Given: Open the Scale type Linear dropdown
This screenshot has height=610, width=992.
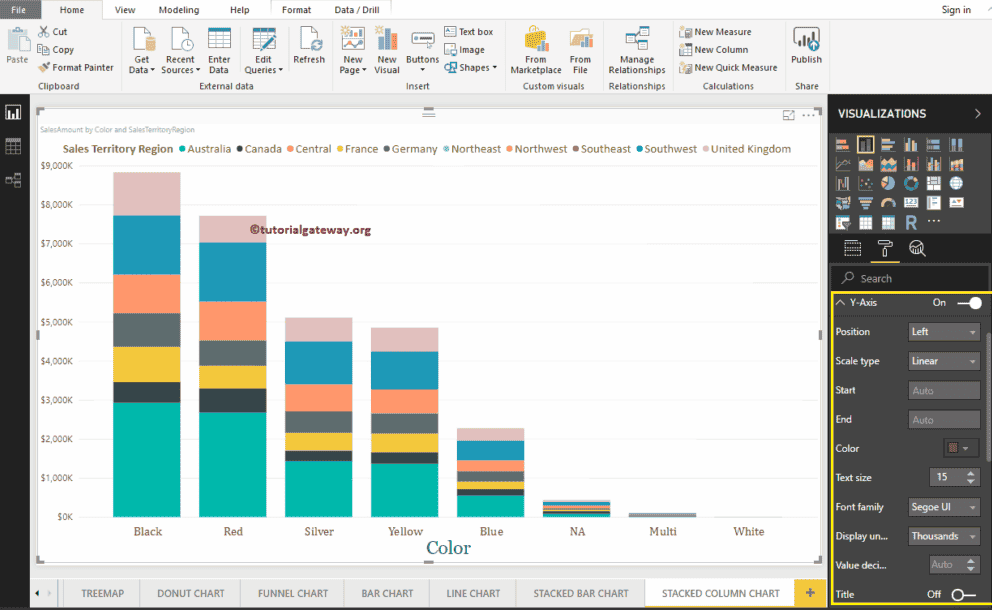Looking at the screenshot, I should pos(944,361).
